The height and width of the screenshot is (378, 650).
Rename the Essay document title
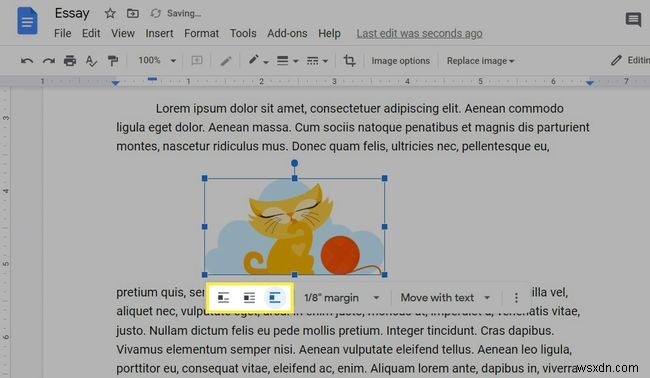point(72,13)
